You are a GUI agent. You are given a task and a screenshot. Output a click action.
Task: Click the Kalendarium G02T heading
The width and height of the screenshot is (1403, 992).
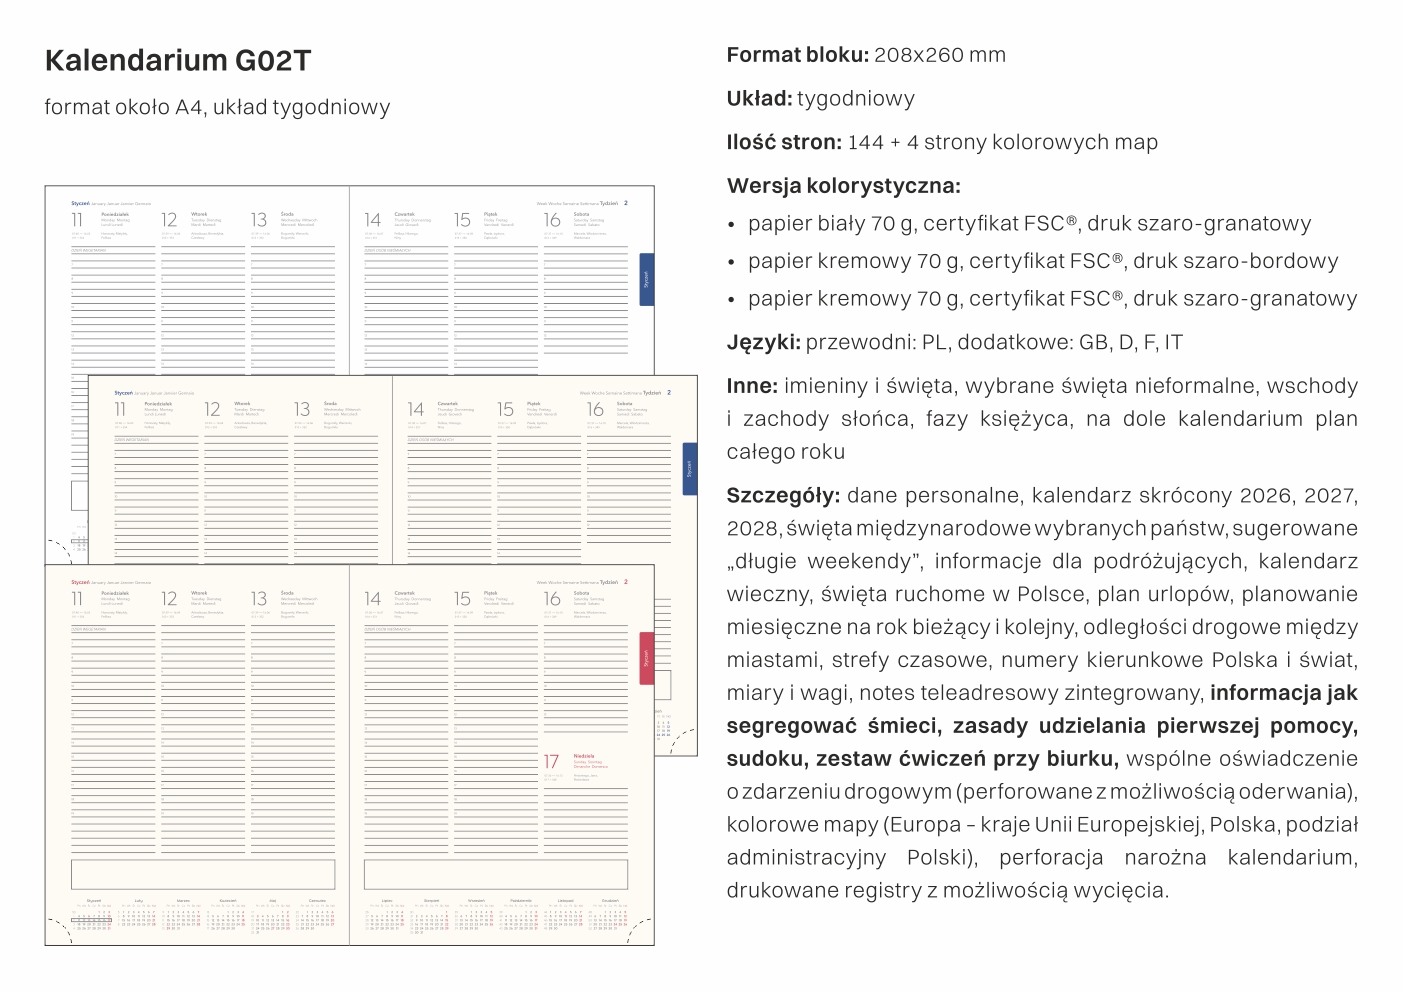(178, 61)
